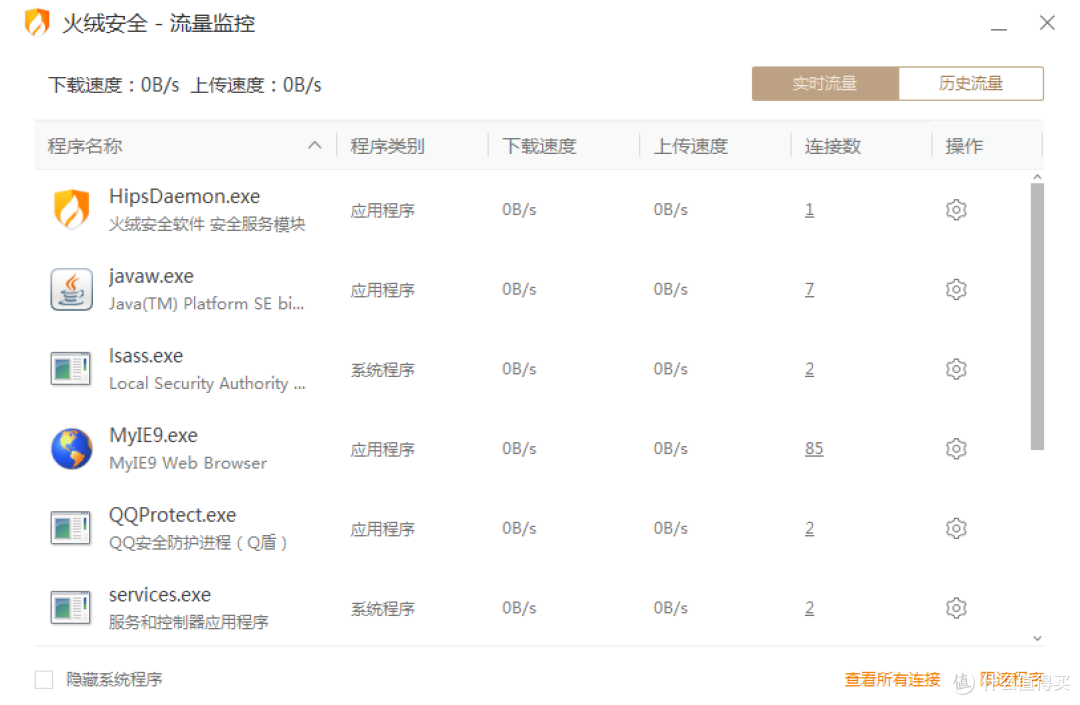Click the scrollbar up arrow
This screenshot has height=705, width=1080.
pyautogui.click(x=1037, y=177)
